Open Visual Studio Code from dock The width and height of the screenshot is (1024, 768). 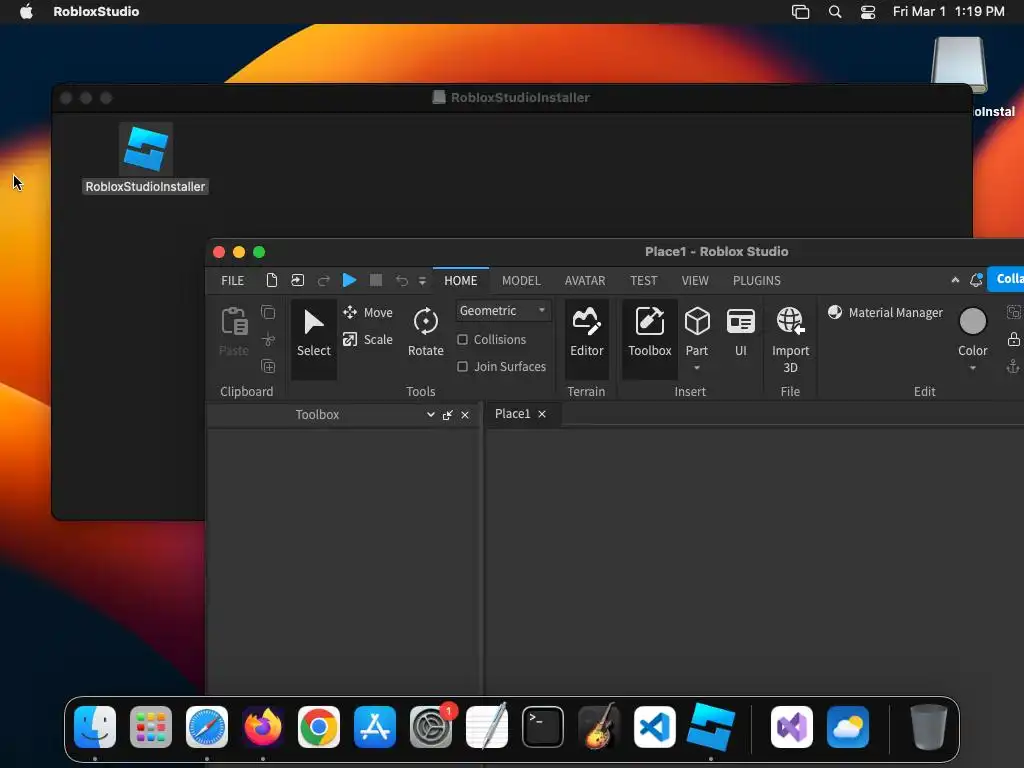pos(654,727)
